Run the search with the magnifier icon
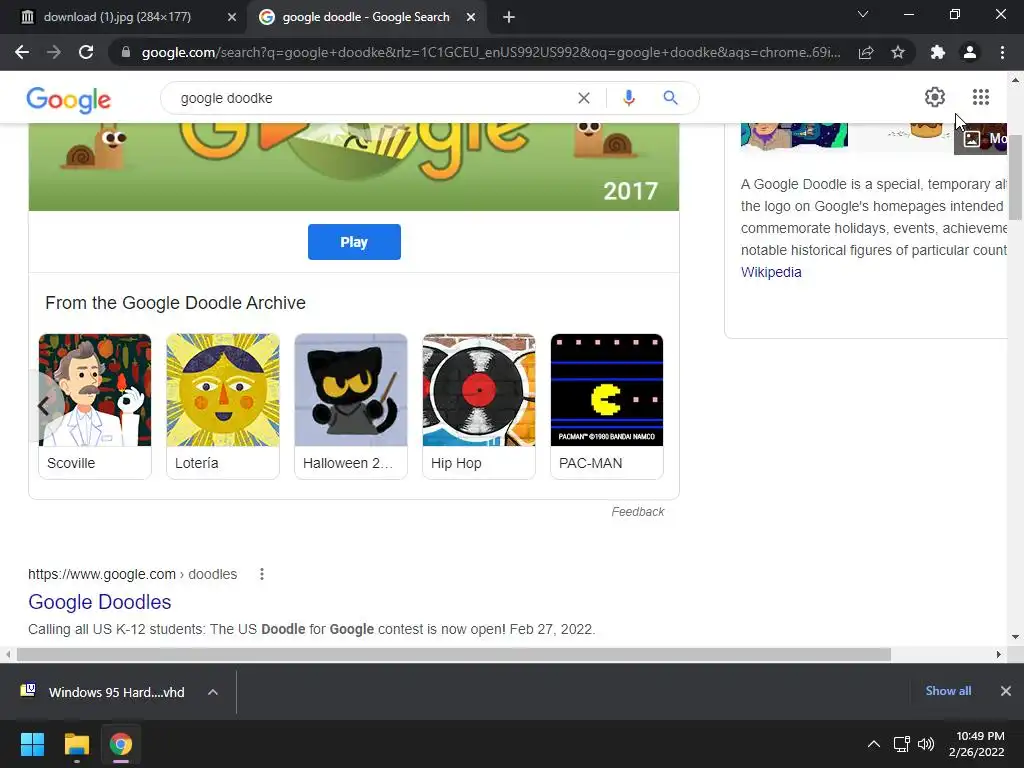The height and width of the screenshot is (768, 1024). click(670, 98)
